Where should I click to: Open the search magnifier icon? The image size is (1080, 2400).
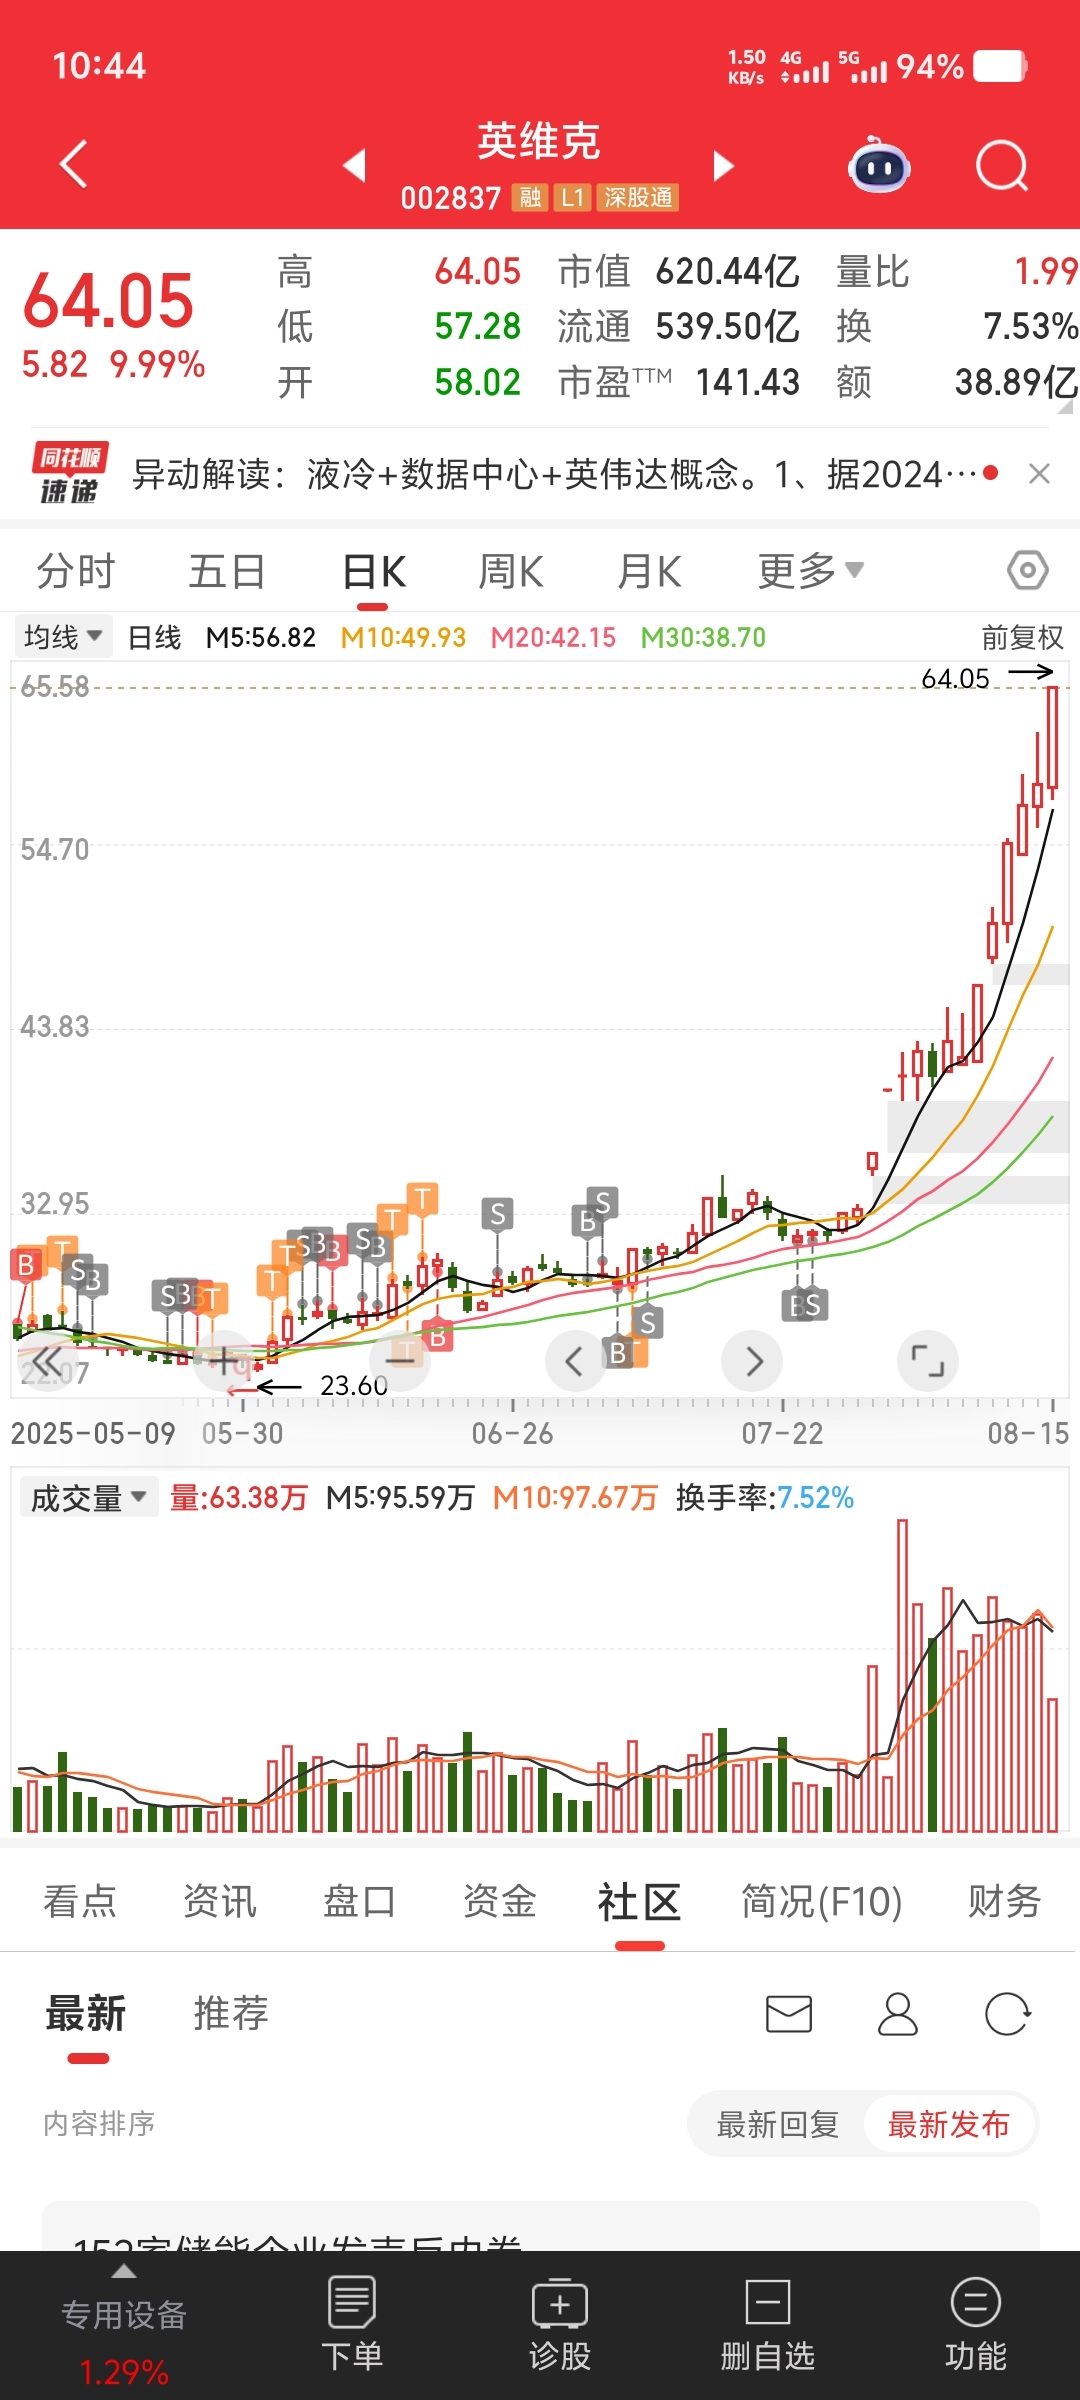coord(1002,165)
